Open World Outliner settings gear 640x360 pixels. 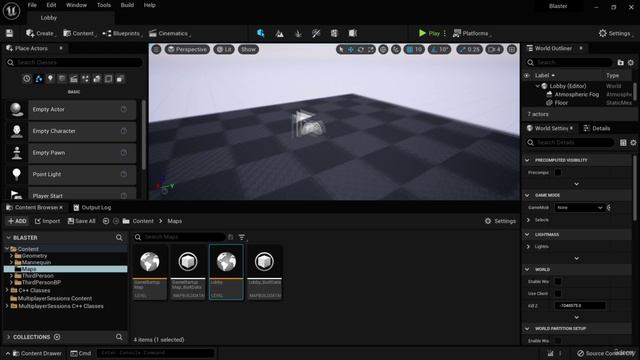(x=631, y=62)
